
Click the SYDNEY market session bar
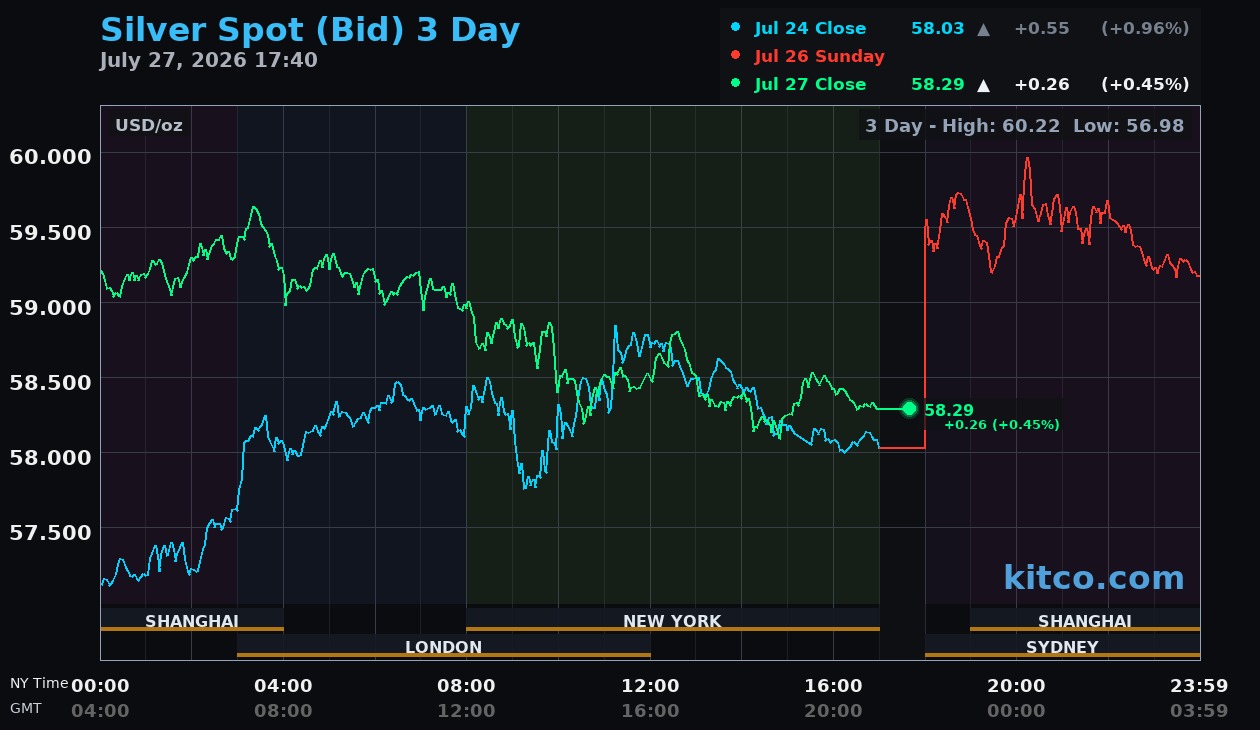(x=1062, y=646)
